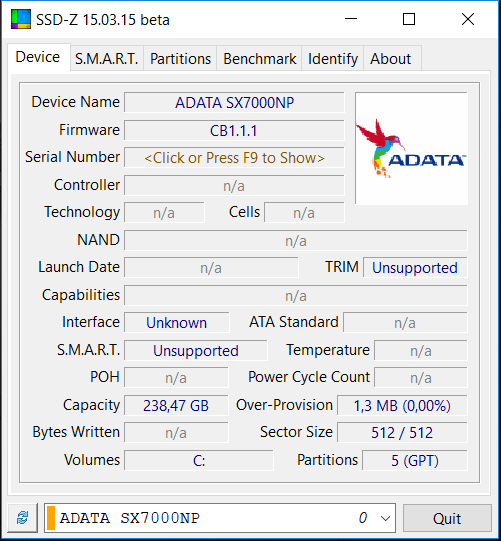Click the Quit button
The image size is (501, 541).
coord(447,518)
